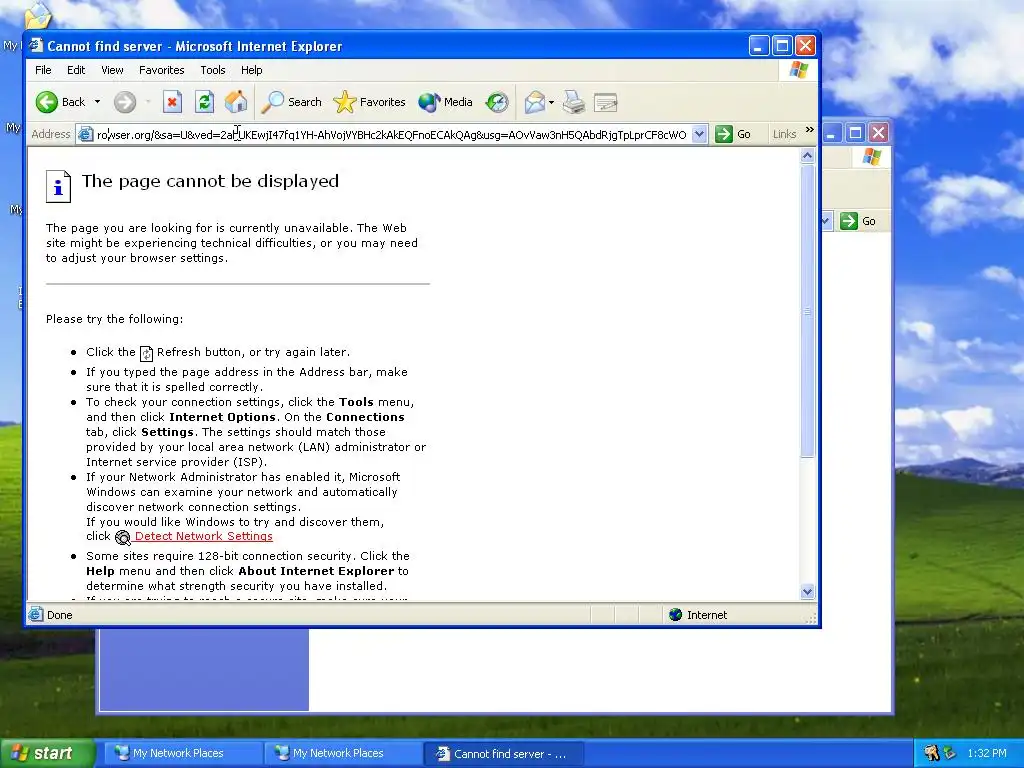The image size is (1024, 768).
Task: Open the Favorites pane from toolbar star
Action: point(369,102)
